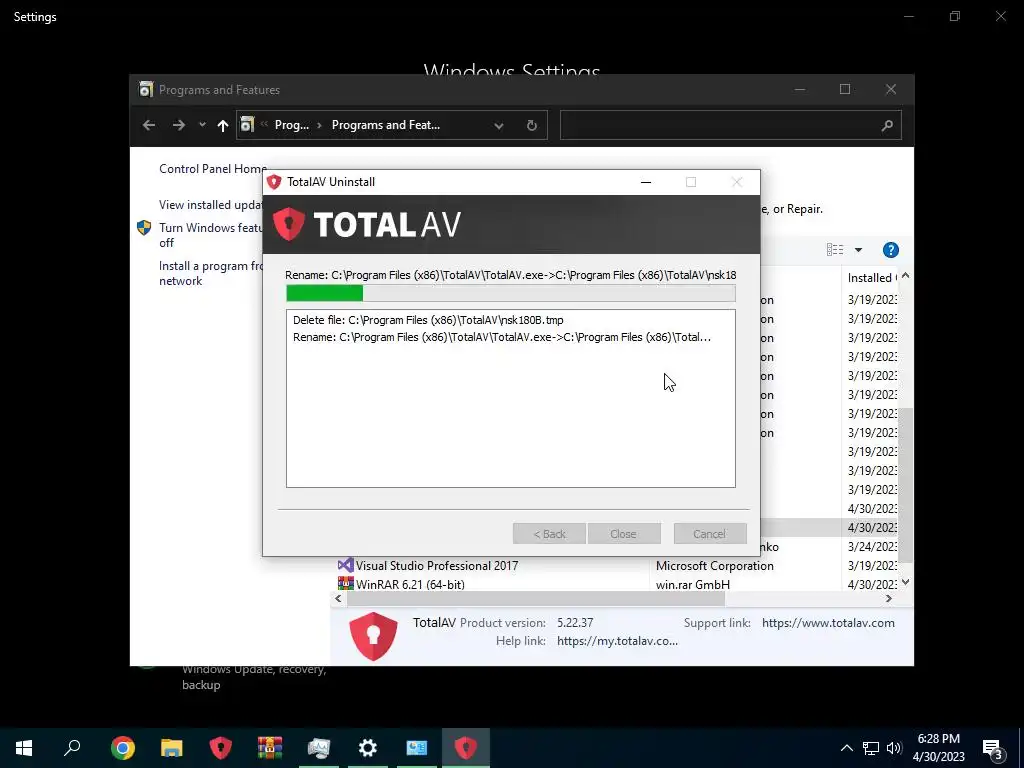The image size is (1024, 768).
Task: Click the vertical scrollbar thumb of the program list
Action: point(905,485)
